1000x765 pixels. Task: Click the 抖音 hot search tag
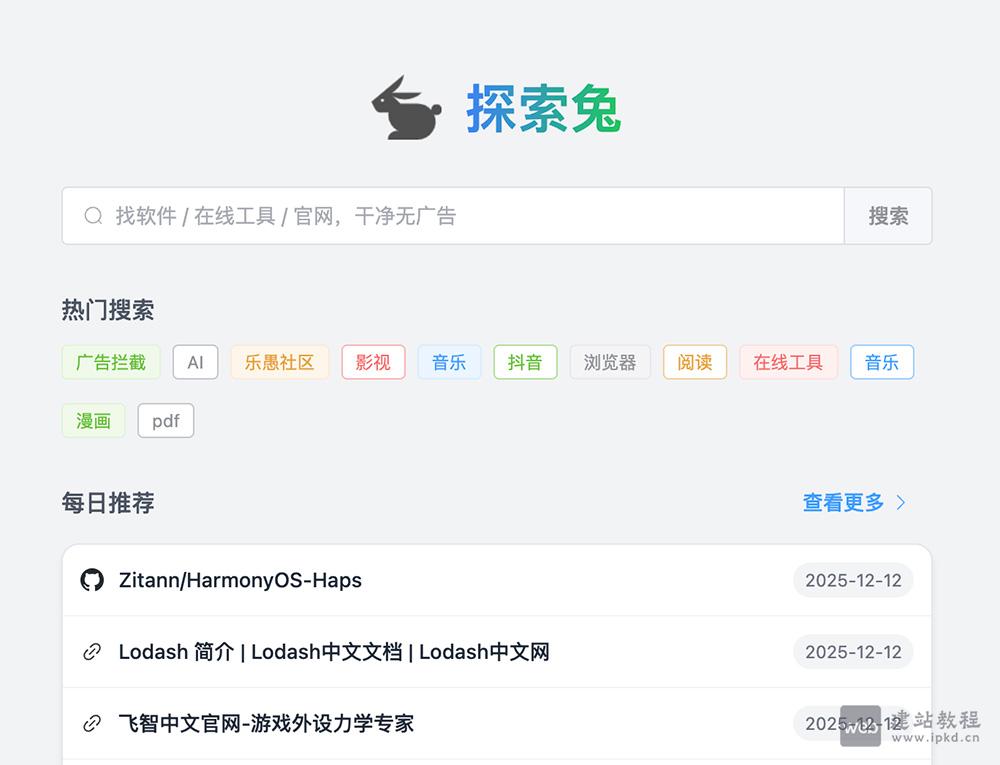(525, 362)
